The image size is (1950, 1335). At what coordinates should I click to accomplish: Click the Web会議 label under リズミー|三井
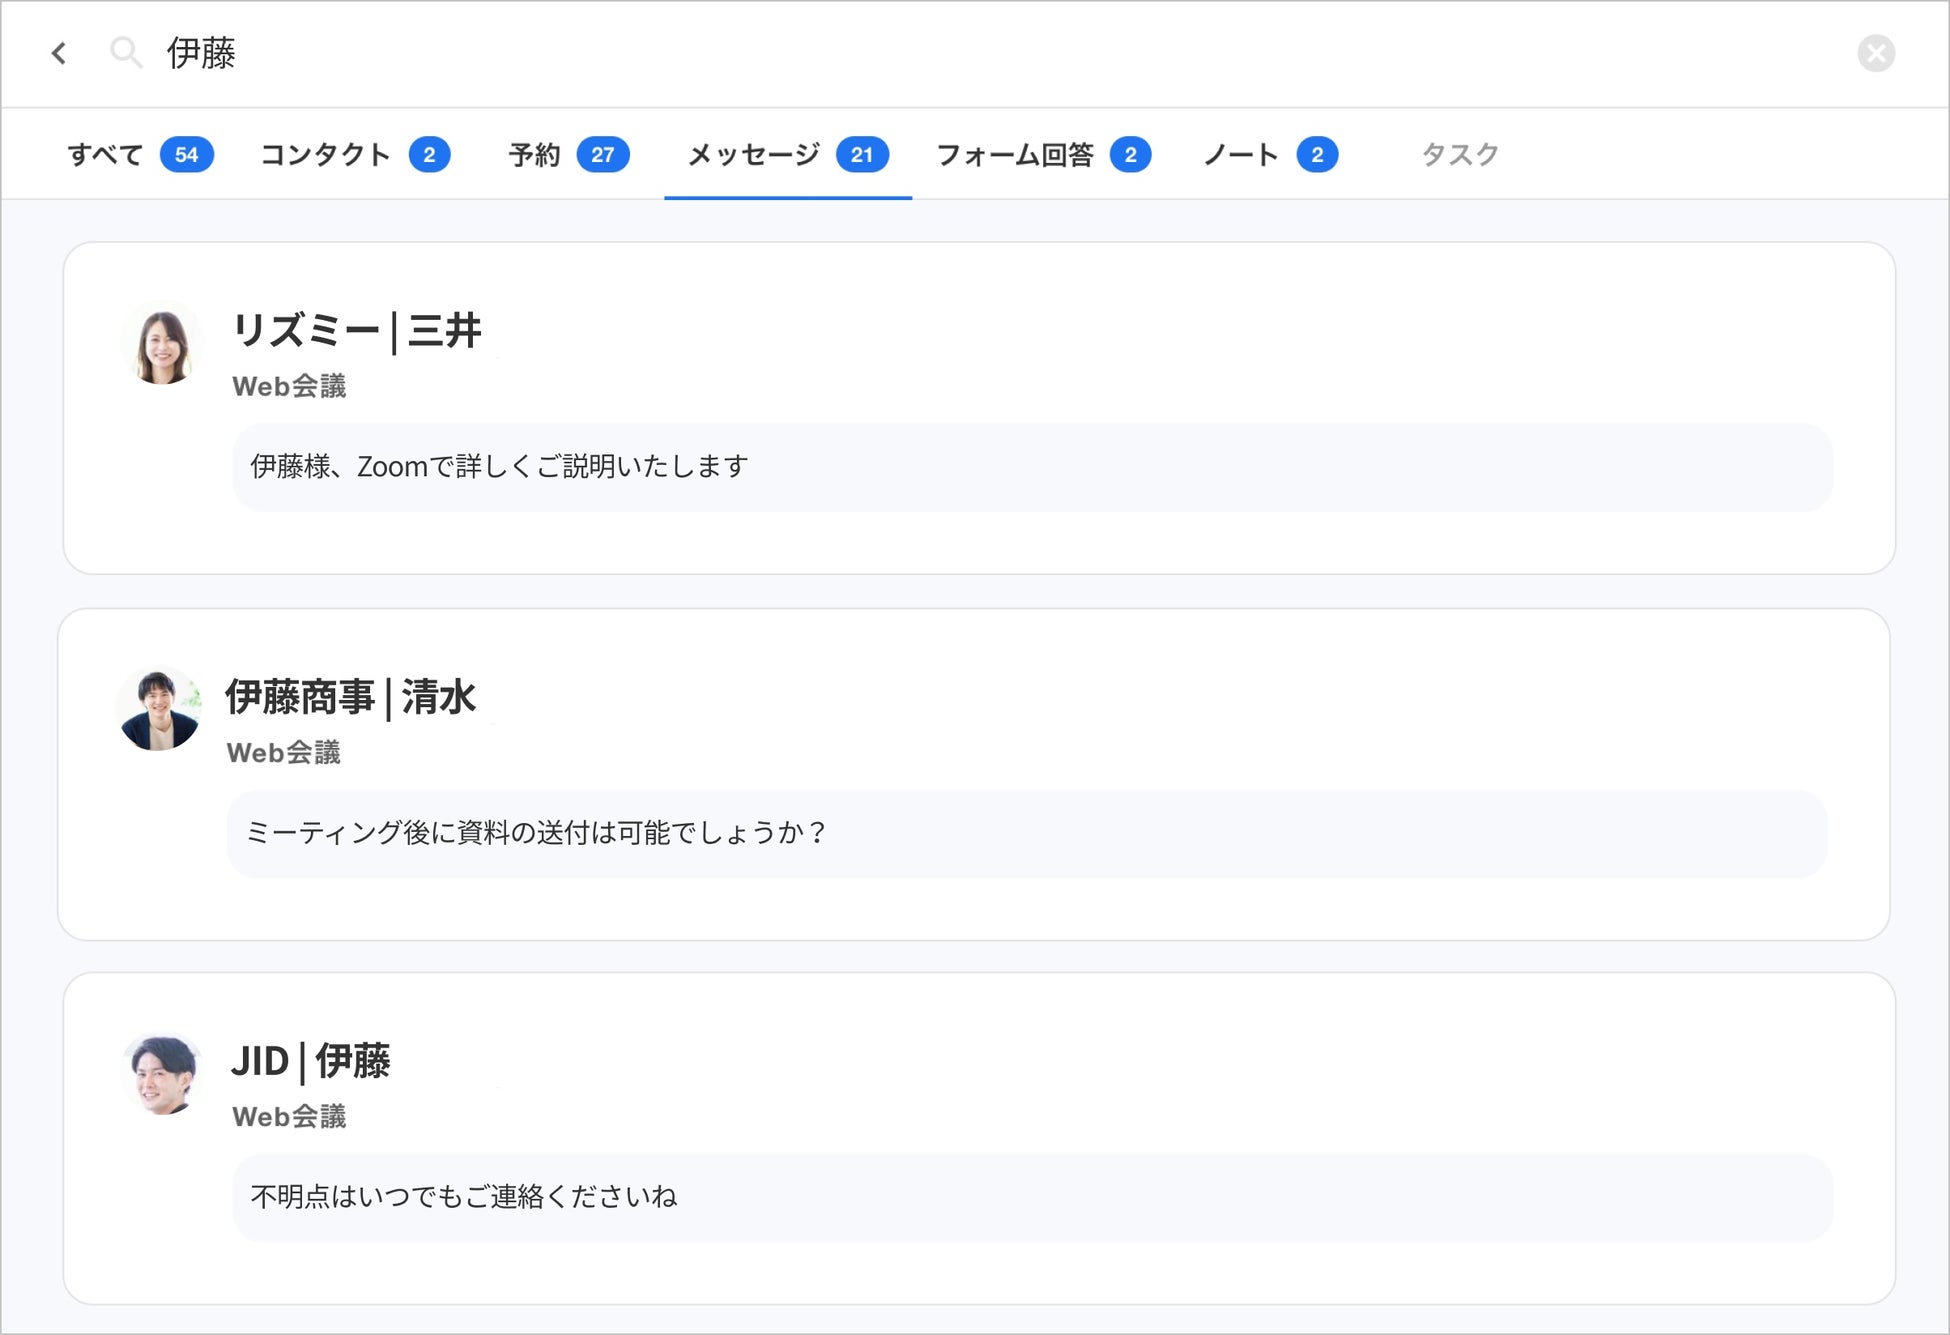coord(291,385)
